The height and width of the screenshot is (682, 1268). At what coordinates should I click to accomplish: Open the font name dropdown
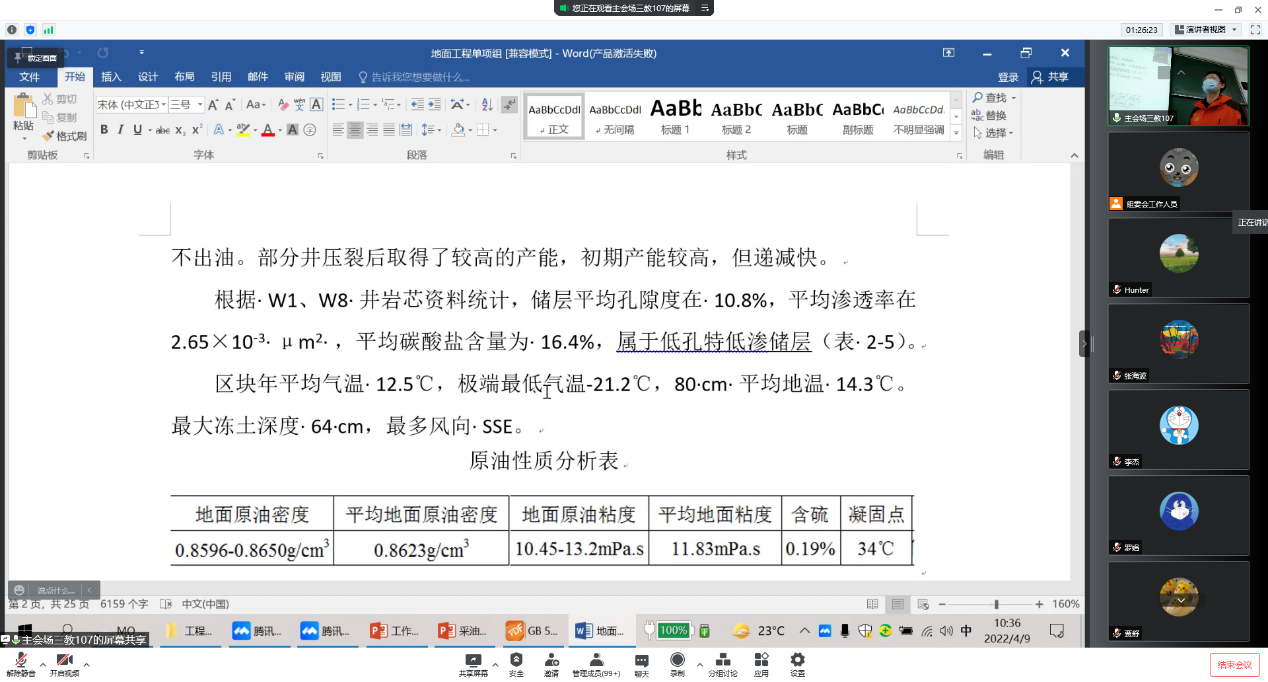click(161, 104)
